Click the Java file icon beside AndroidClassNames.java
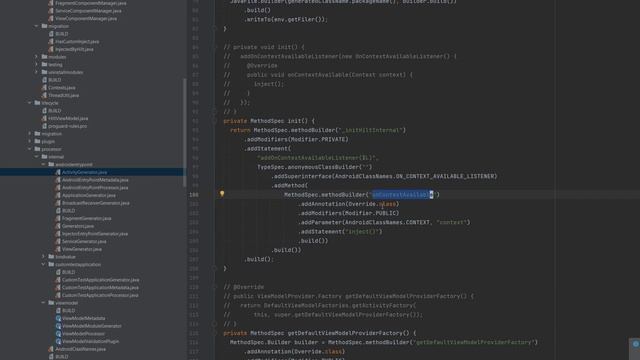The height and width of the screenshot is (360, 640). click(x=51, y=349)
